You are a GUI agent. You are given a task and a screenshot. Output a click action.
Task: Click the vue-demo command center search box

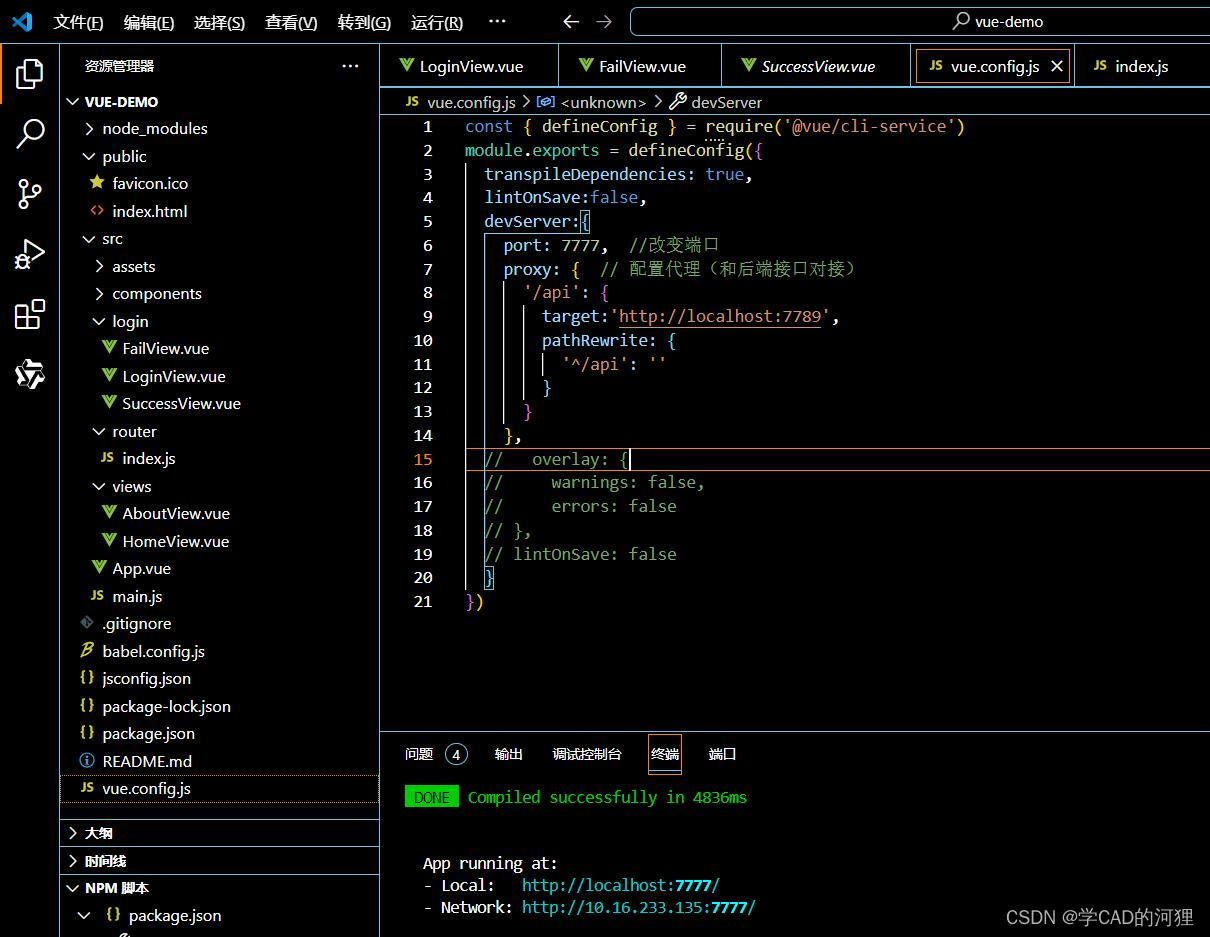pyautogui.click(x=918, y=21)
